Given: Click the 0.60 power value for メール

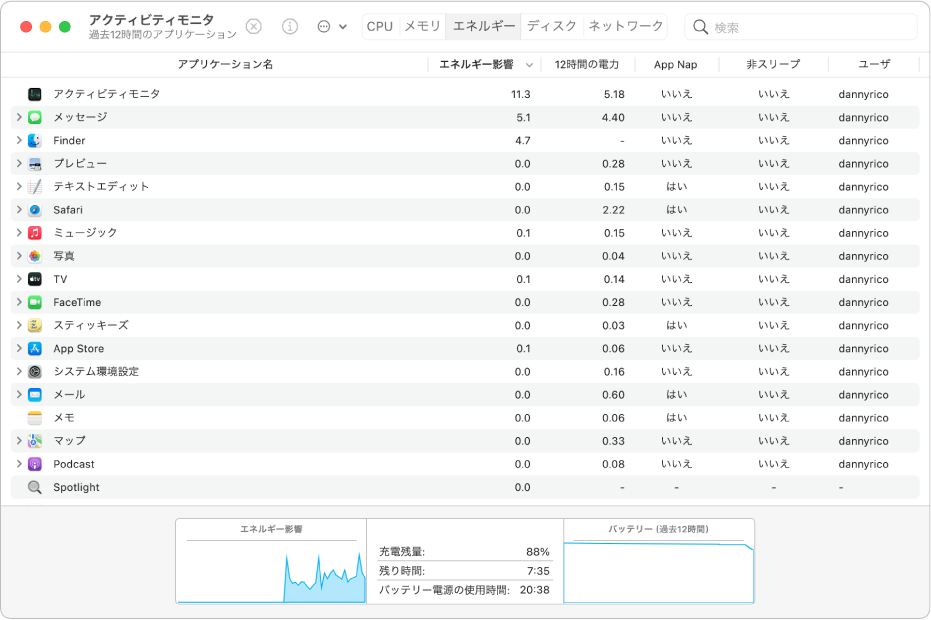Looking at the screenshot, I should (613, 395).
